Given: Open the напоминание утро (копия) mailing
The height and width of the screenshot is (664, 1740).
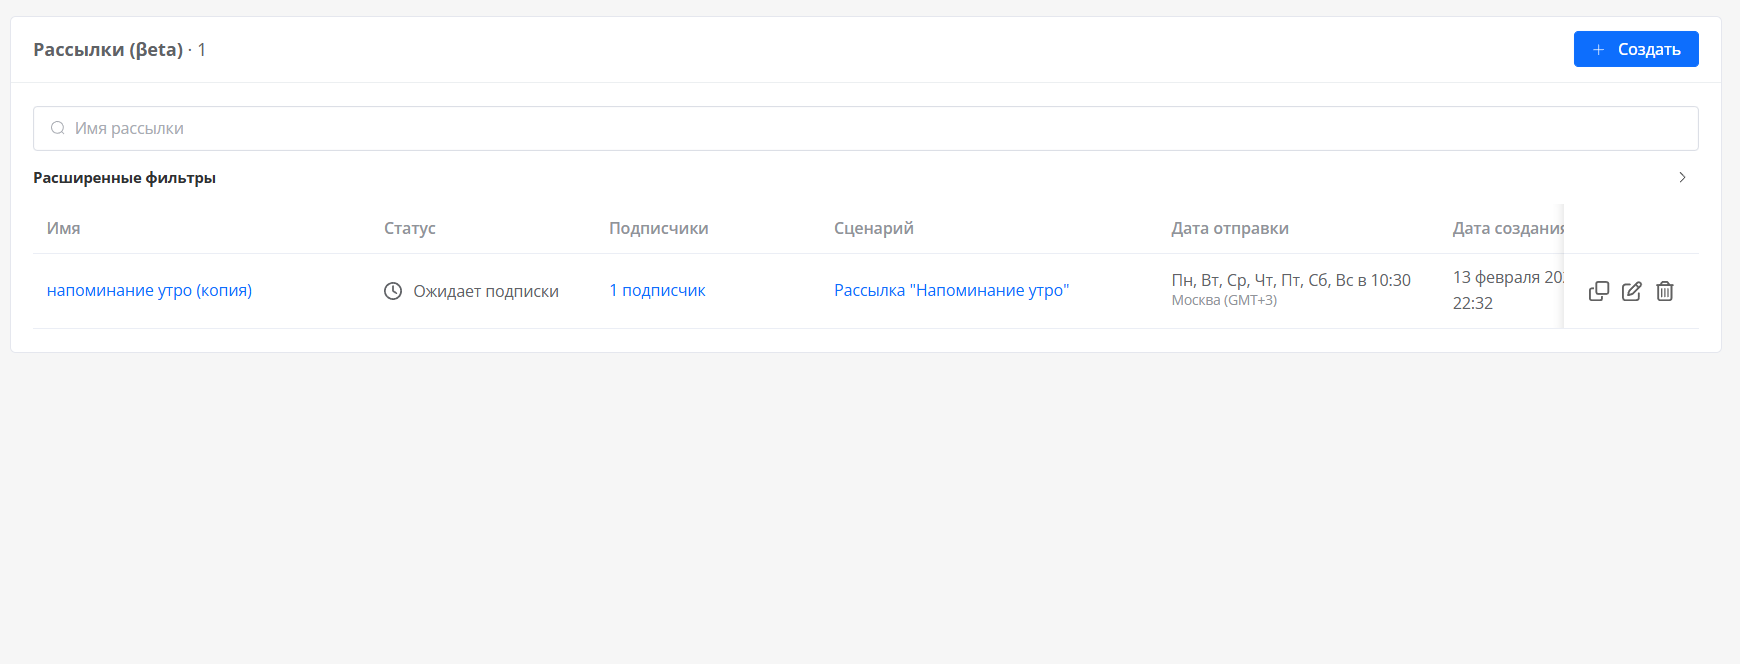Looking at the screenshot, I should (x=149, y=290).
